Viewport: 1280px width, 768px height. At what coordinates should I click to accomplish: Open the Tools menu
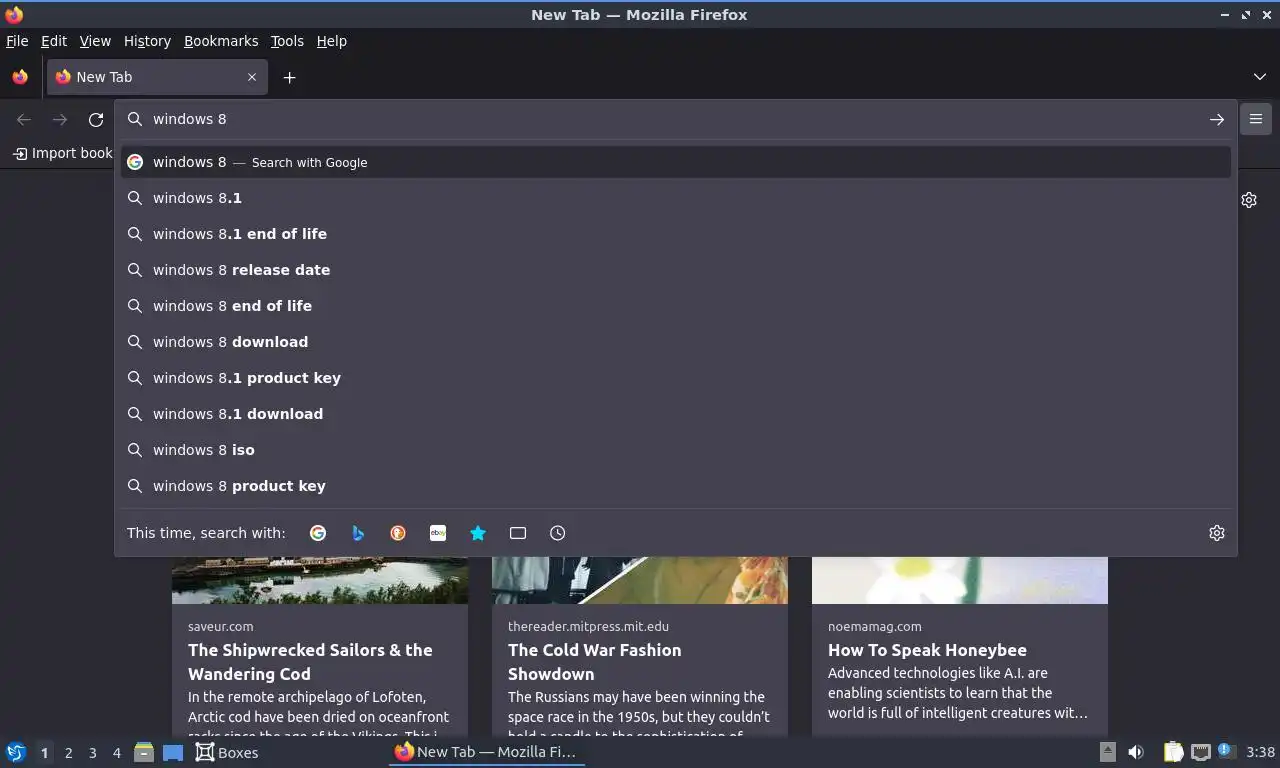point(287,41)
